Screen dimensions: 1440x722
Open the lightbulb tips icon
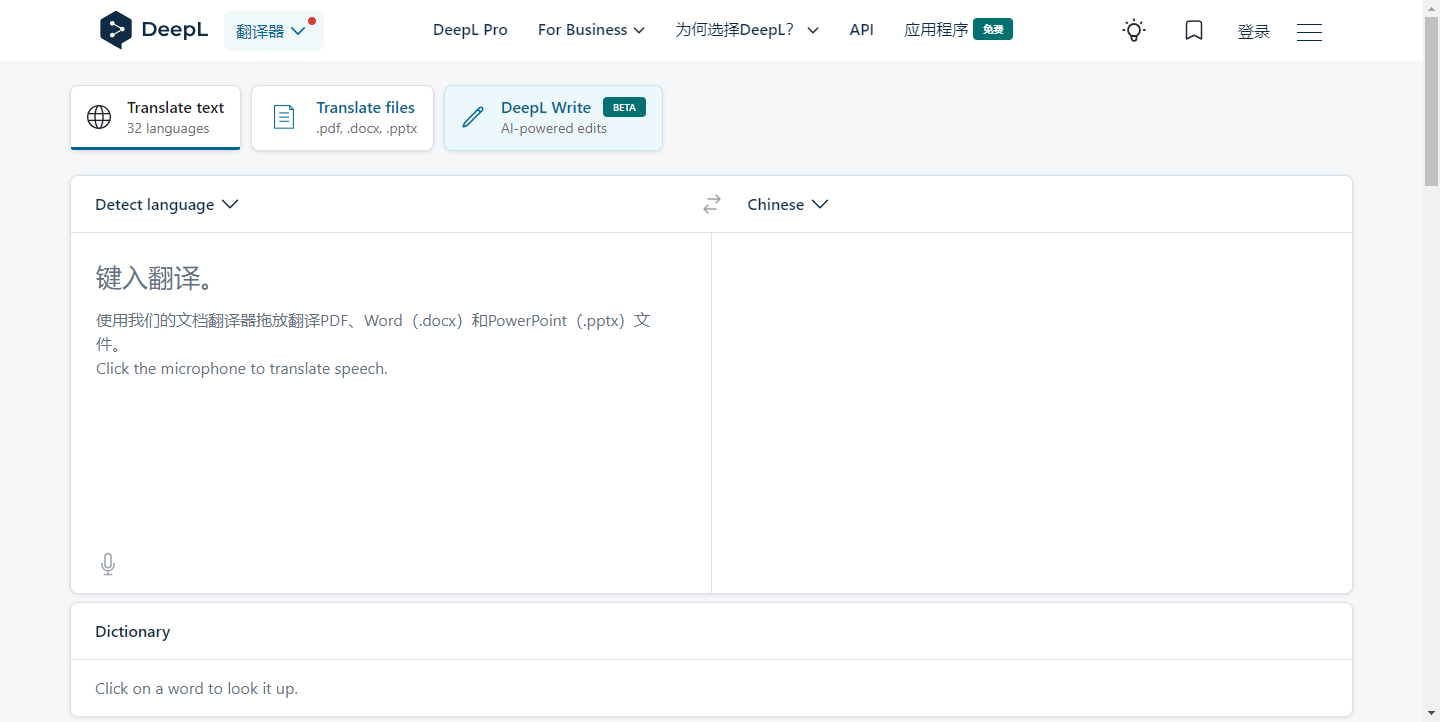pos(1133,31)
